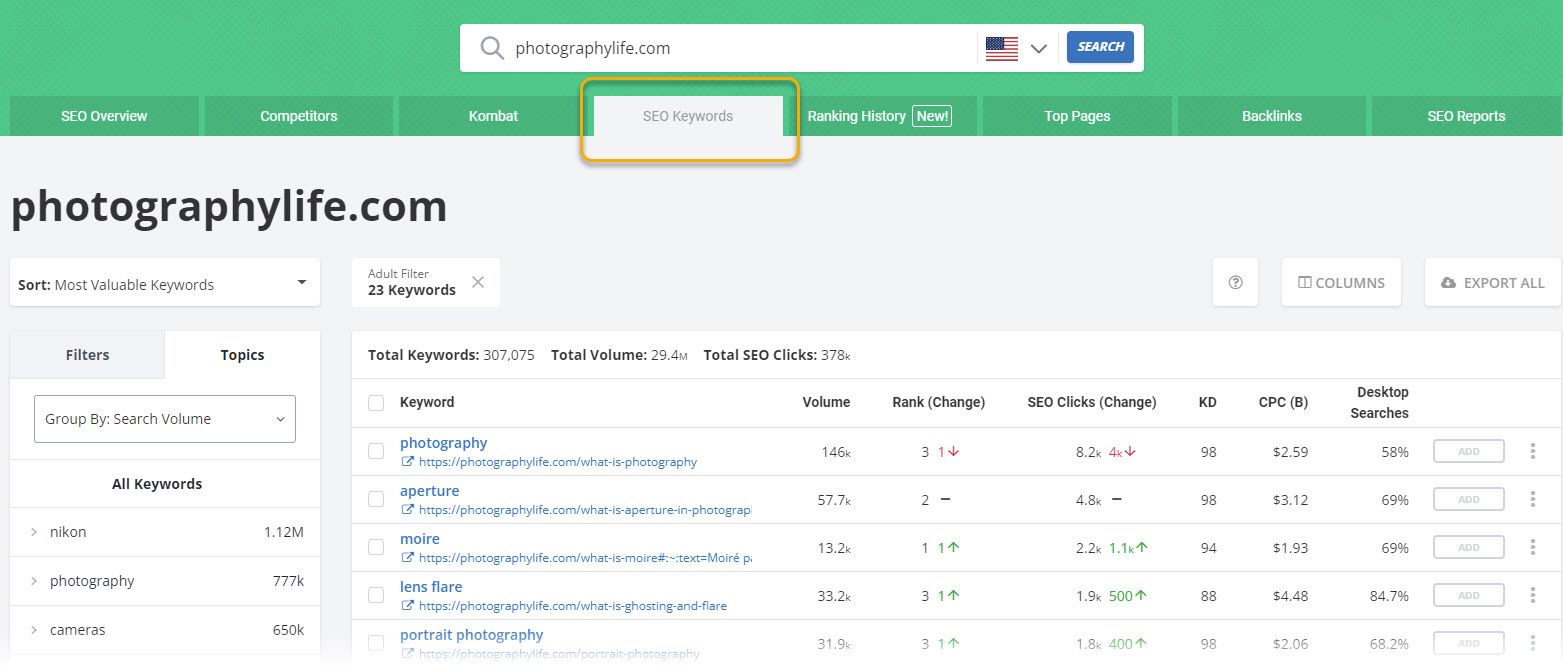Check the photography keyword checkbox
The height and width of the screenshot is (666, 1563).
point(376,451)
